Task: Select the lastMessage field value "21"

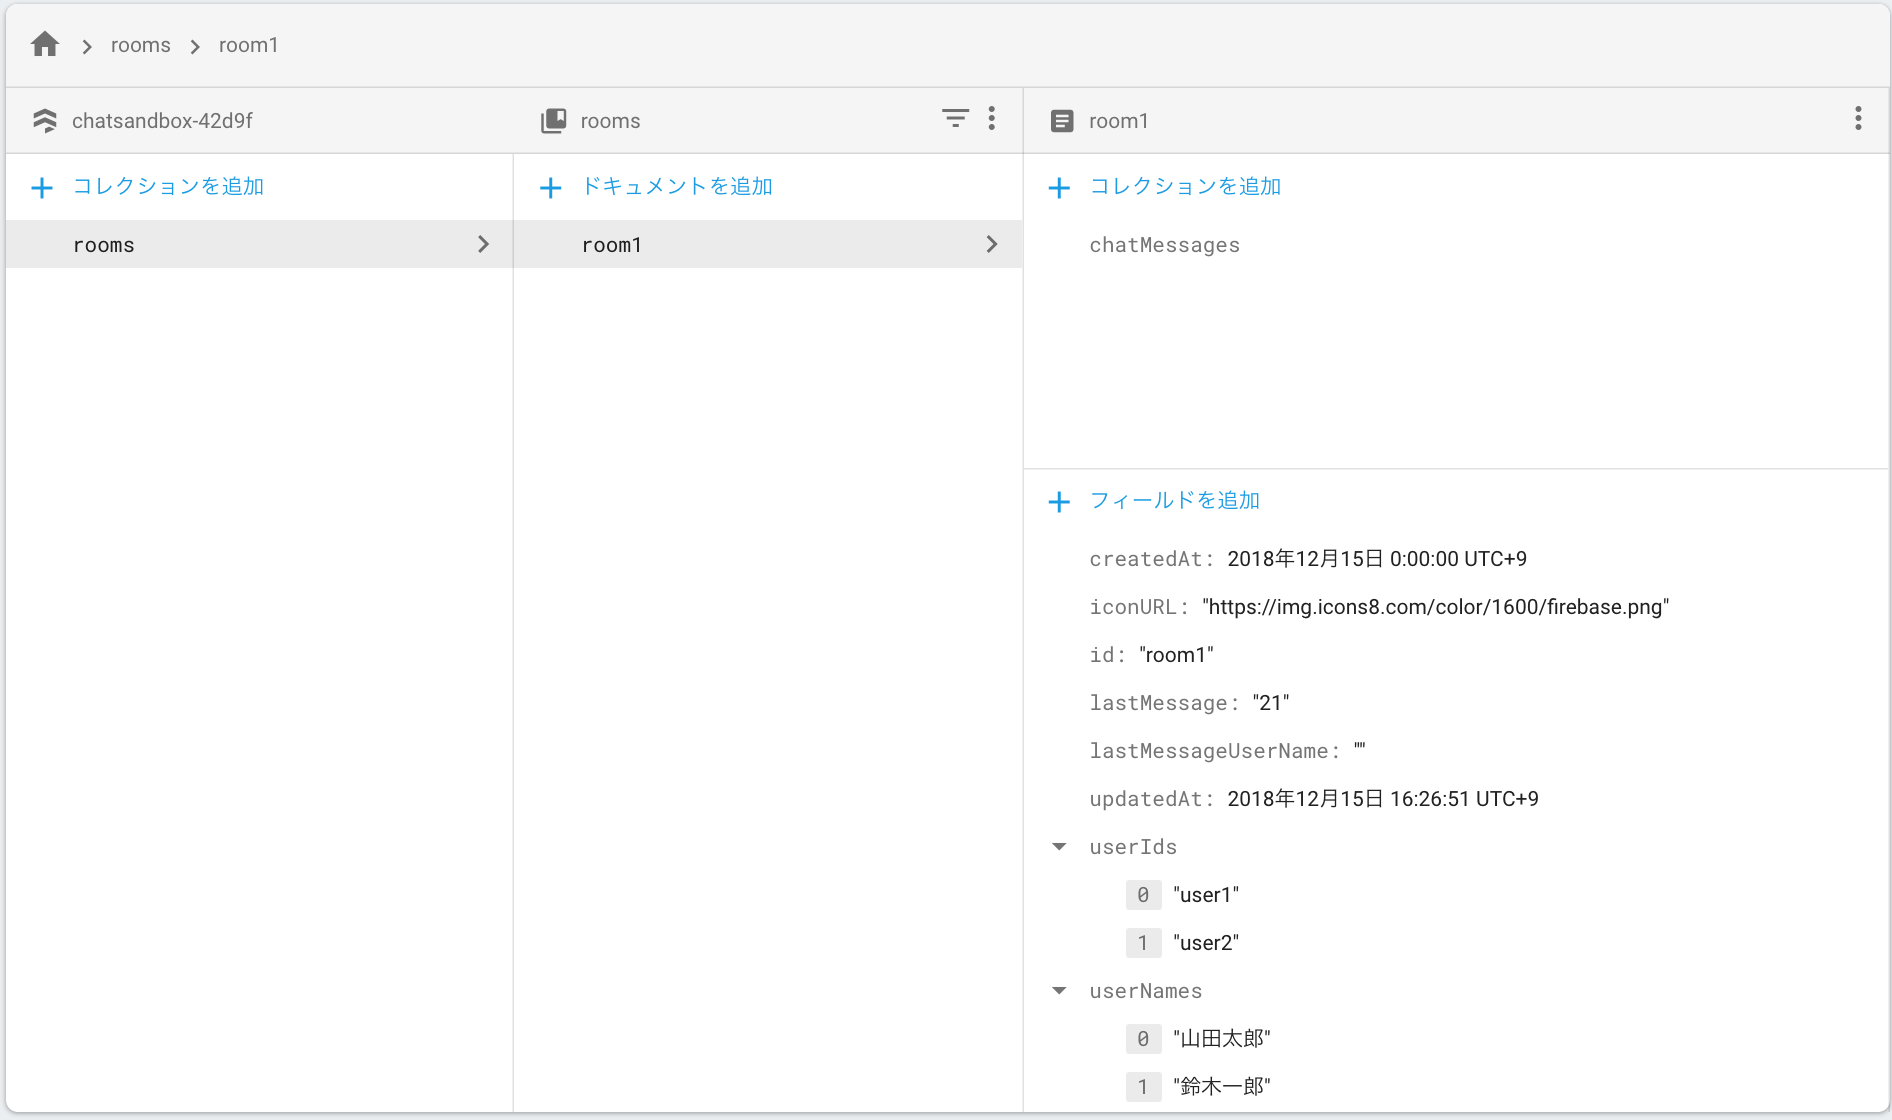Action: [x=1270, y=702]
